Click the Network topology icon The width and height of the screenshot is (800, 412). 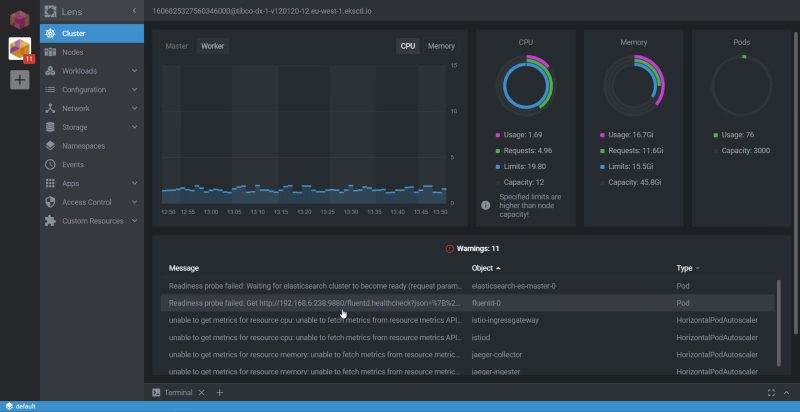[x=50, y=109]
